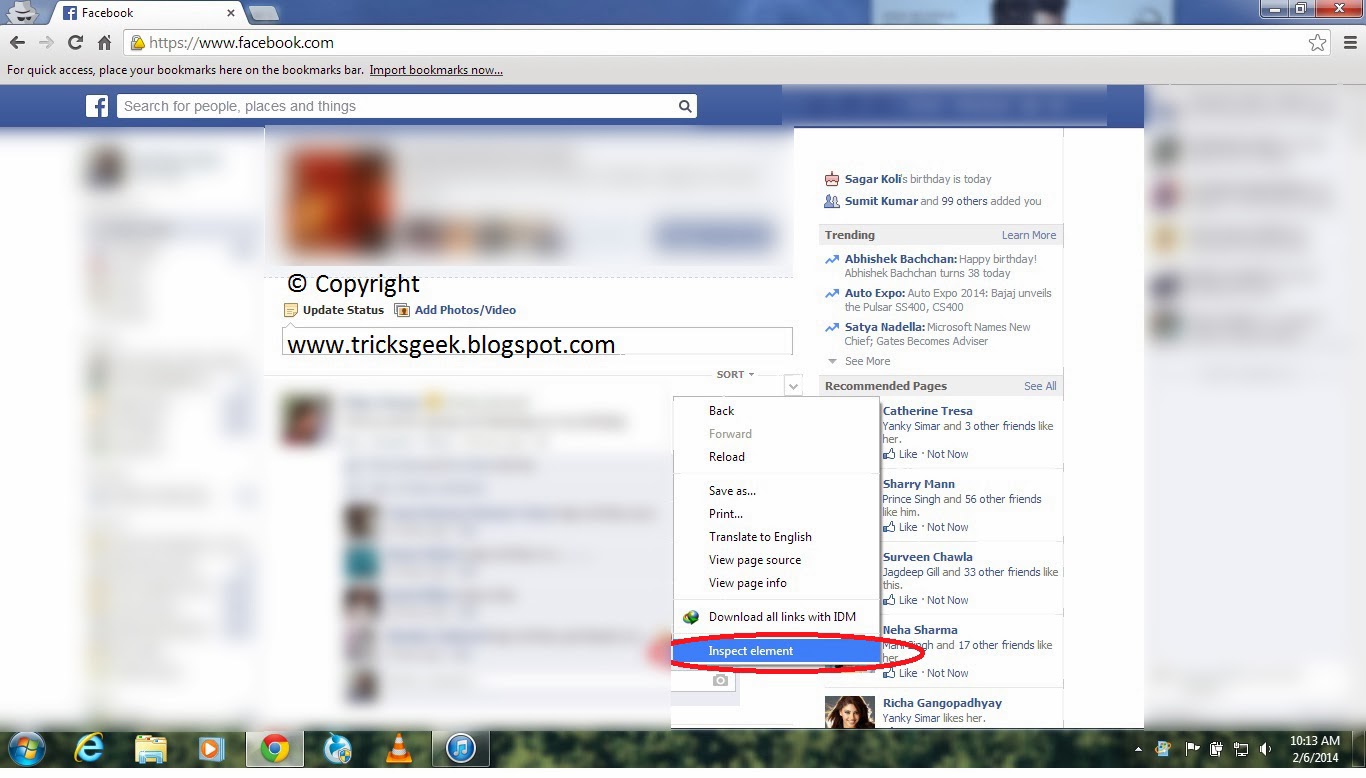Open Sharry Mann page link
The image size is (1366, 778).
pos(918,484)
